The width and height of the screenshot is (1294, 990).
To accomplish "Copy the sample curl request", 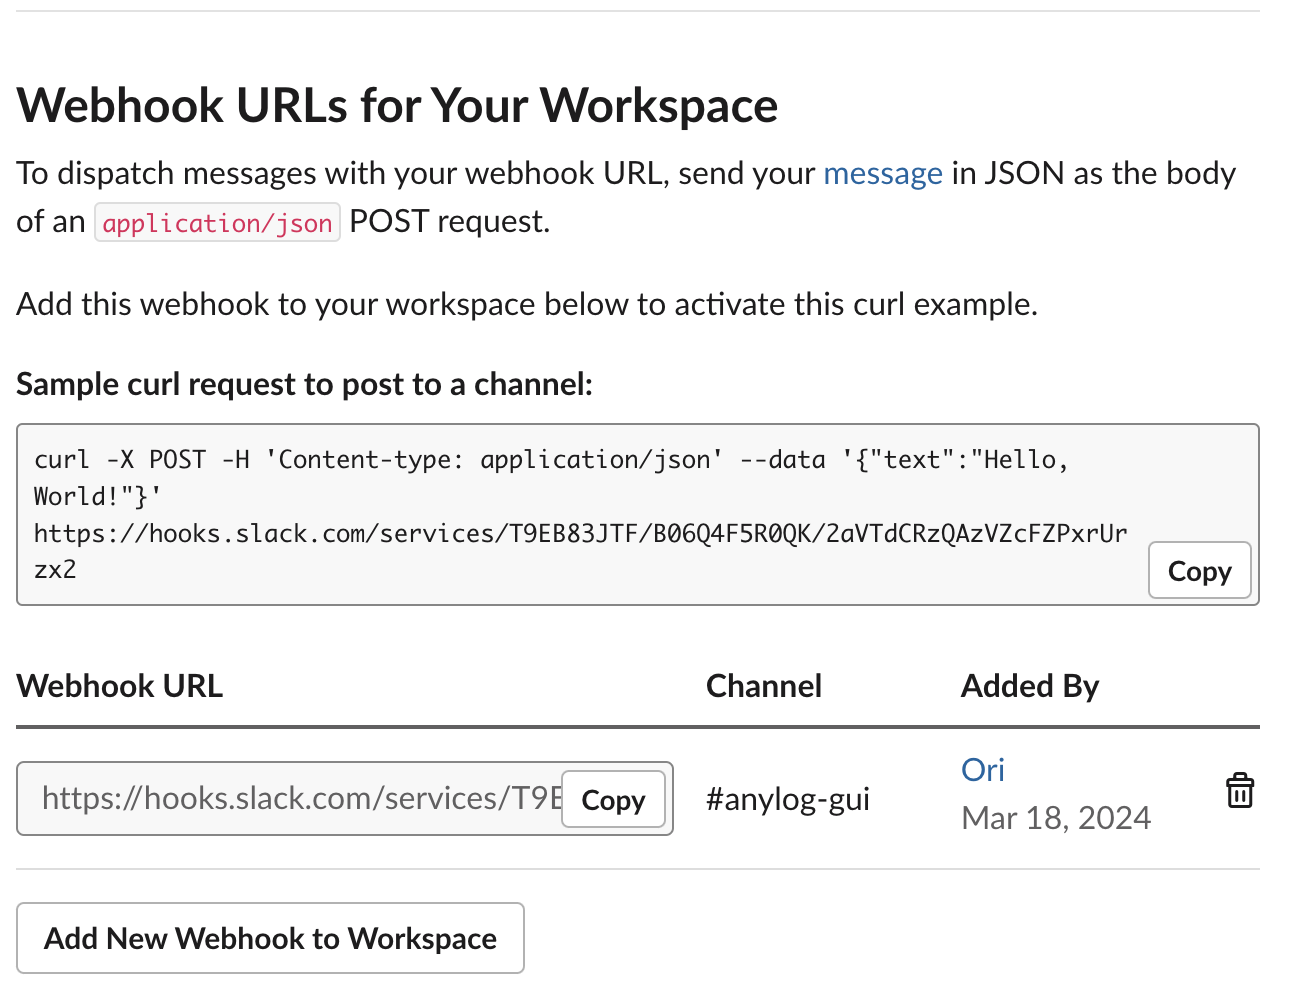I will pos(1199,571).
